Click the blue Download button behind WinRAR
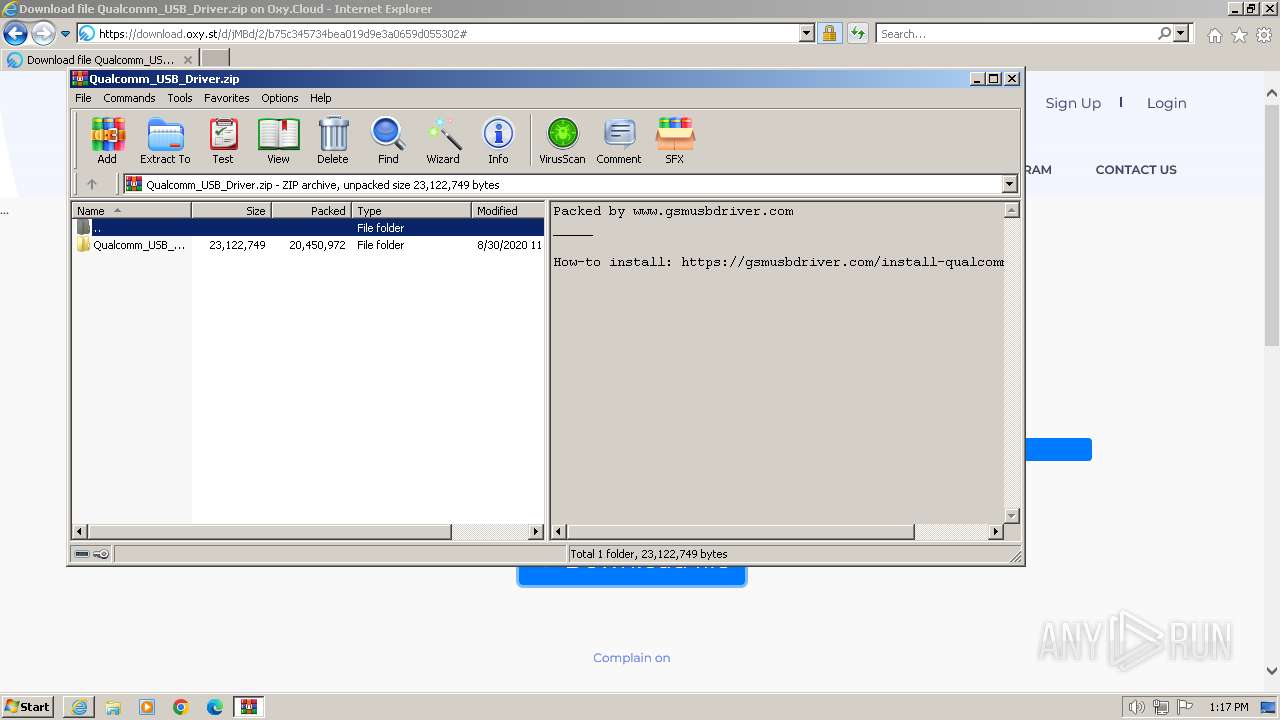 [x=631, y=574]
